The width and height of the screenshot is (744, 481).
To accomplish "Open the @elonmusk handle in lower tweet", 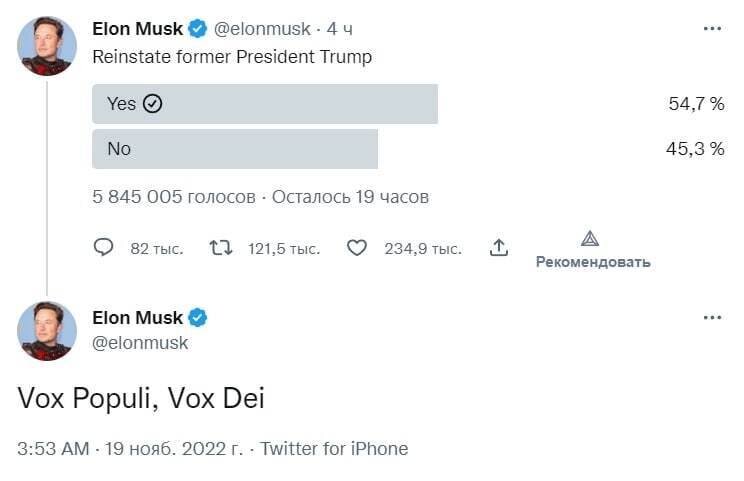I will click(x=140, y=343).
